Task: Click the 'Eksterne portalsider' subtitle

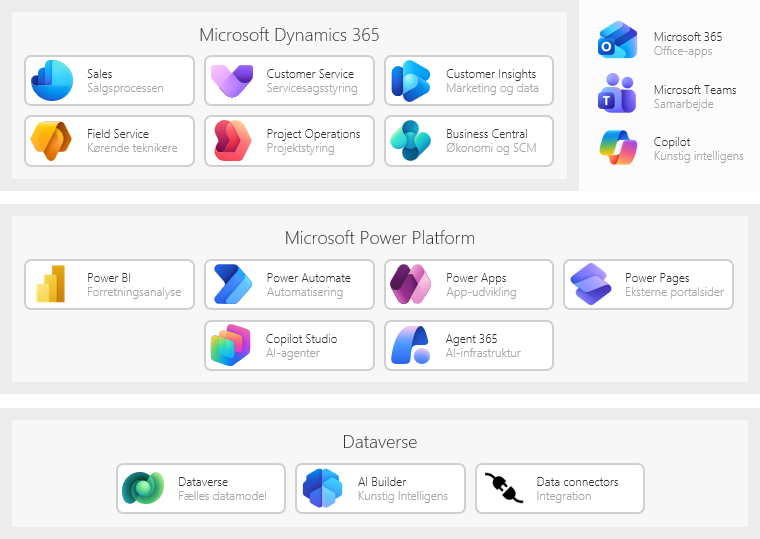Action: pos(674,292)
